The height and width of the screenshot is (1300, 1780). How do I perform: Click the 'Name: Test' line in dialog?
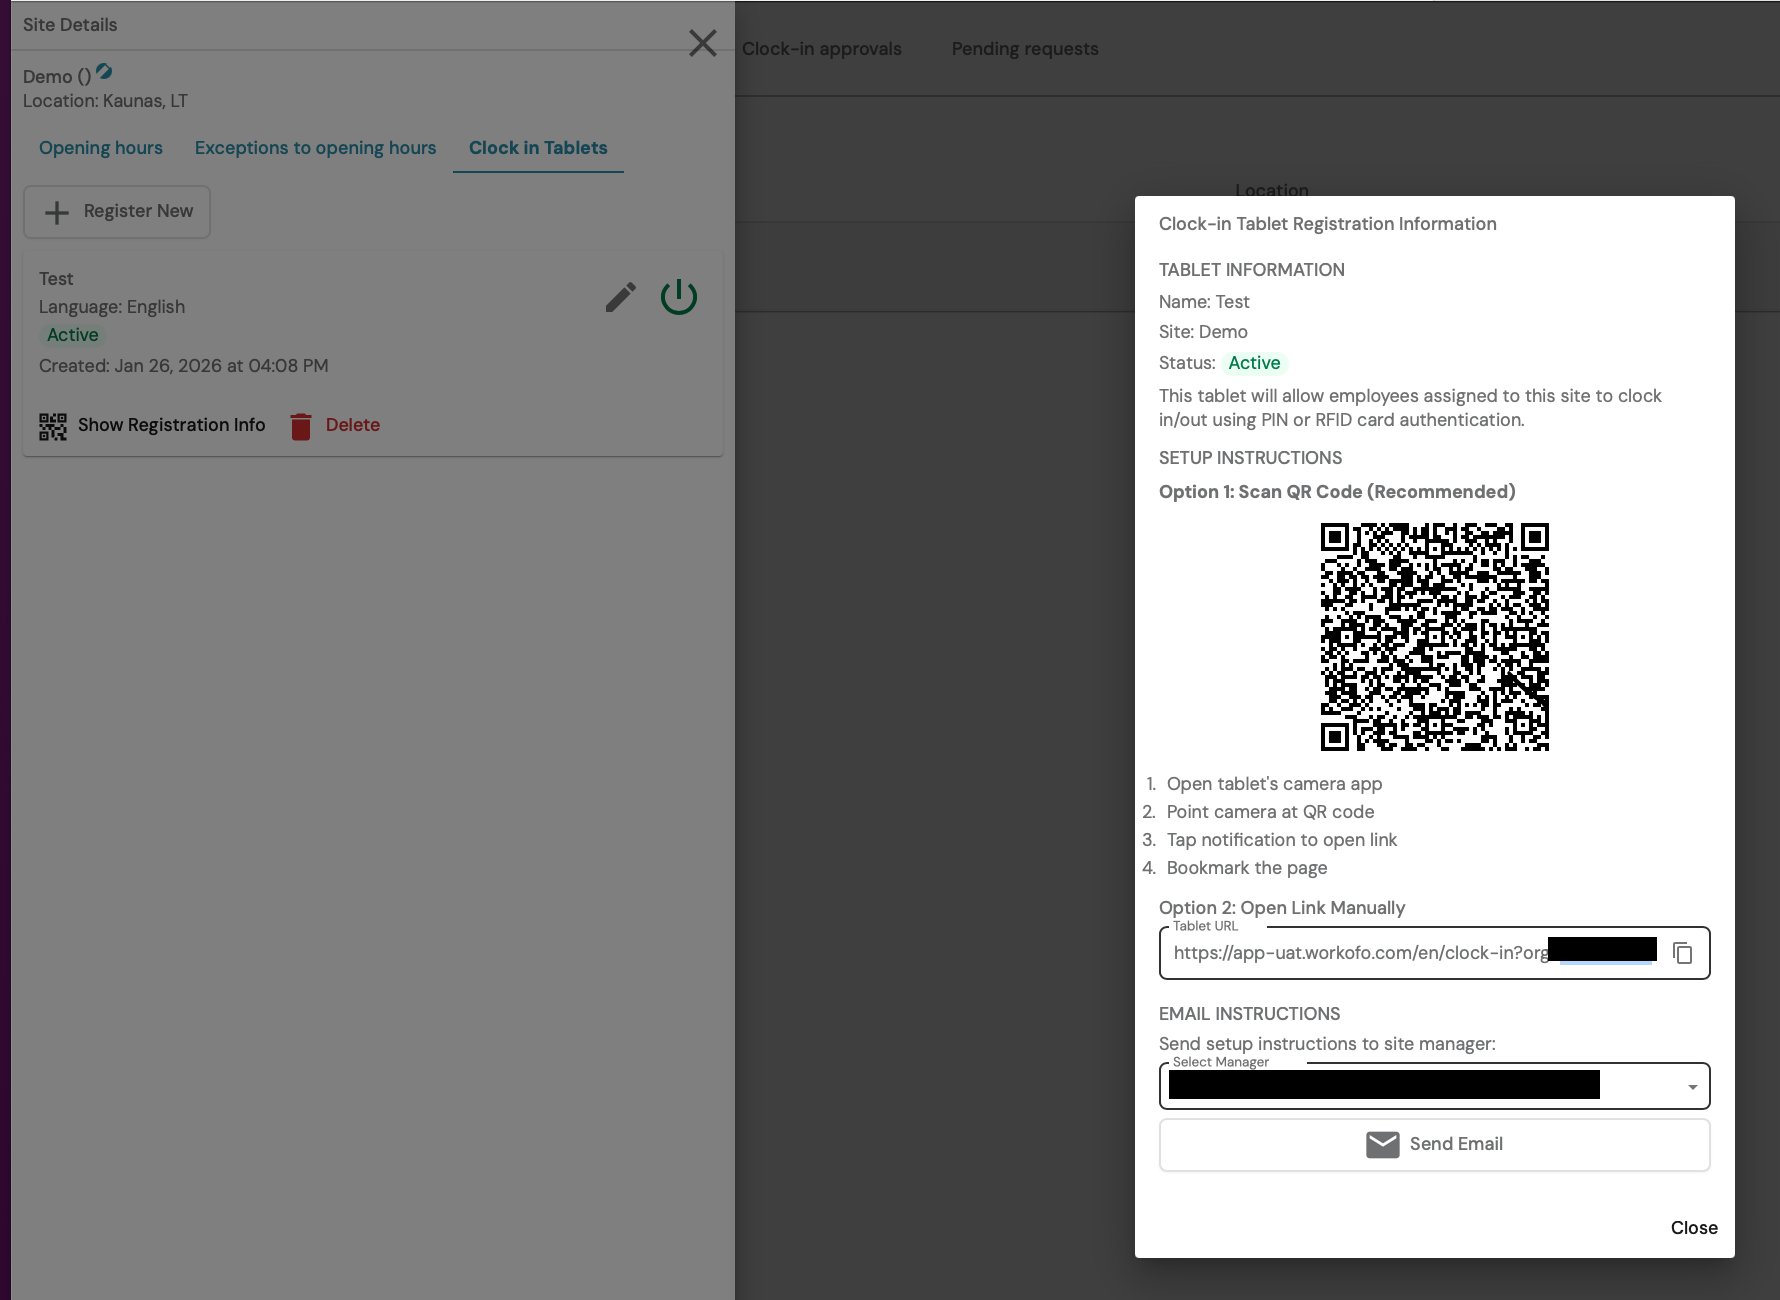tap(1204, 302)
